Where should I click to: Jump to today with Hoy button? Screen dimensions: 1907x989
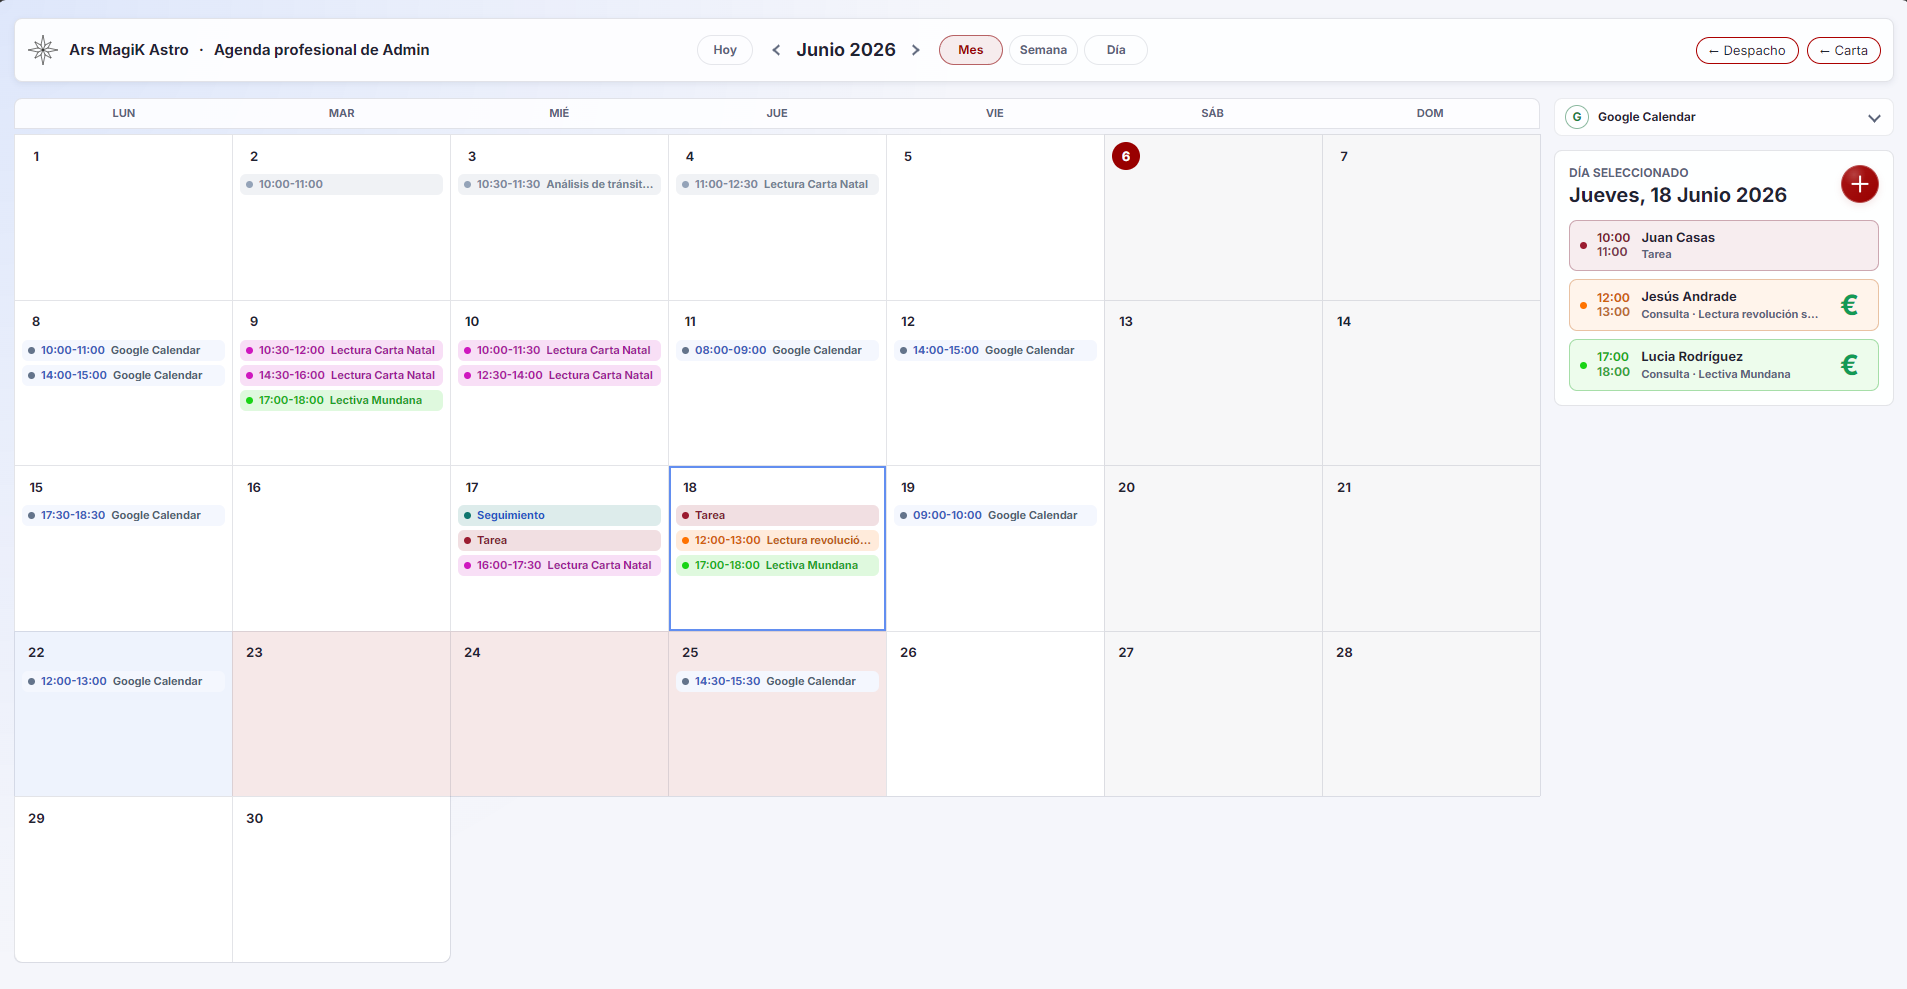[725, 50]
